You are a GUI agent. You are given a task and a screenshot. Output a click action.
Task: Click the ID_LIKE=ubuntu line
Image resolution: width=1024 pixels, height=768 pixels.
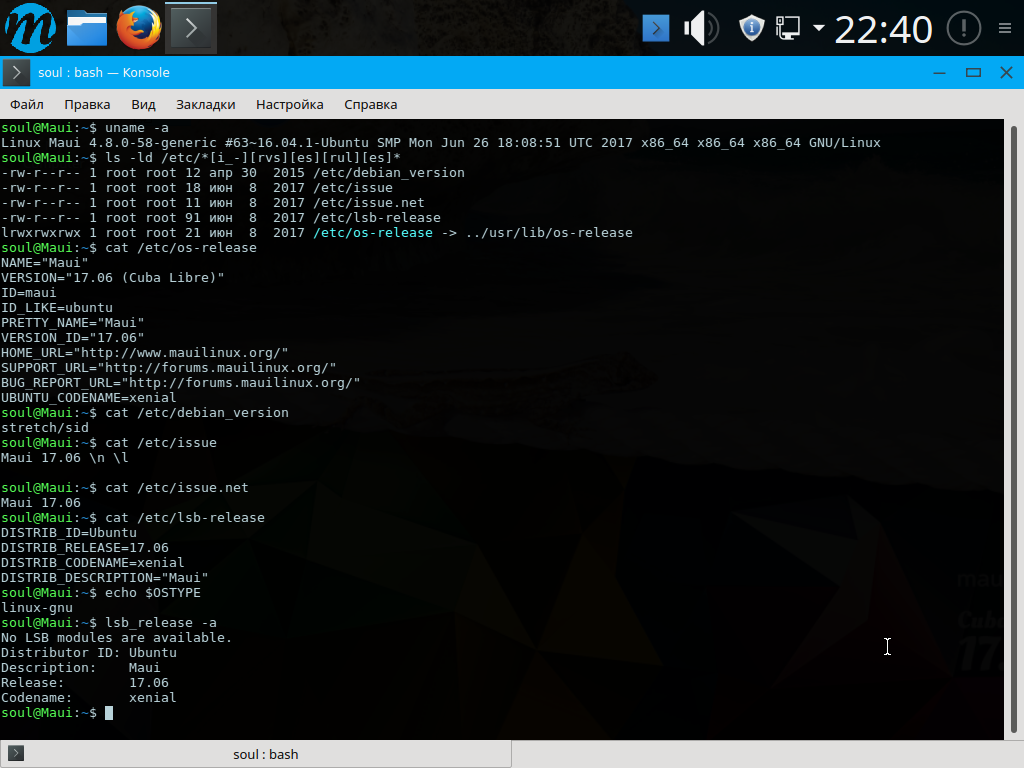tap(56, 308)
